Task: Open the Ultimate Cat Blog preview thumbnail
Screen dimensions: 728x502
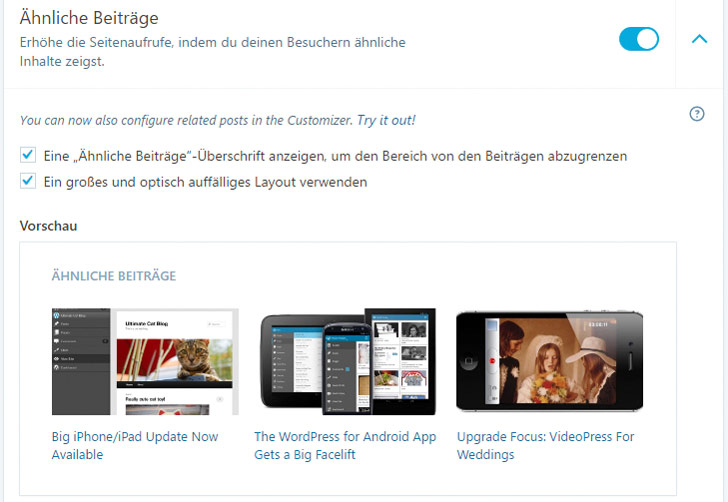Action: pos(145,361)
